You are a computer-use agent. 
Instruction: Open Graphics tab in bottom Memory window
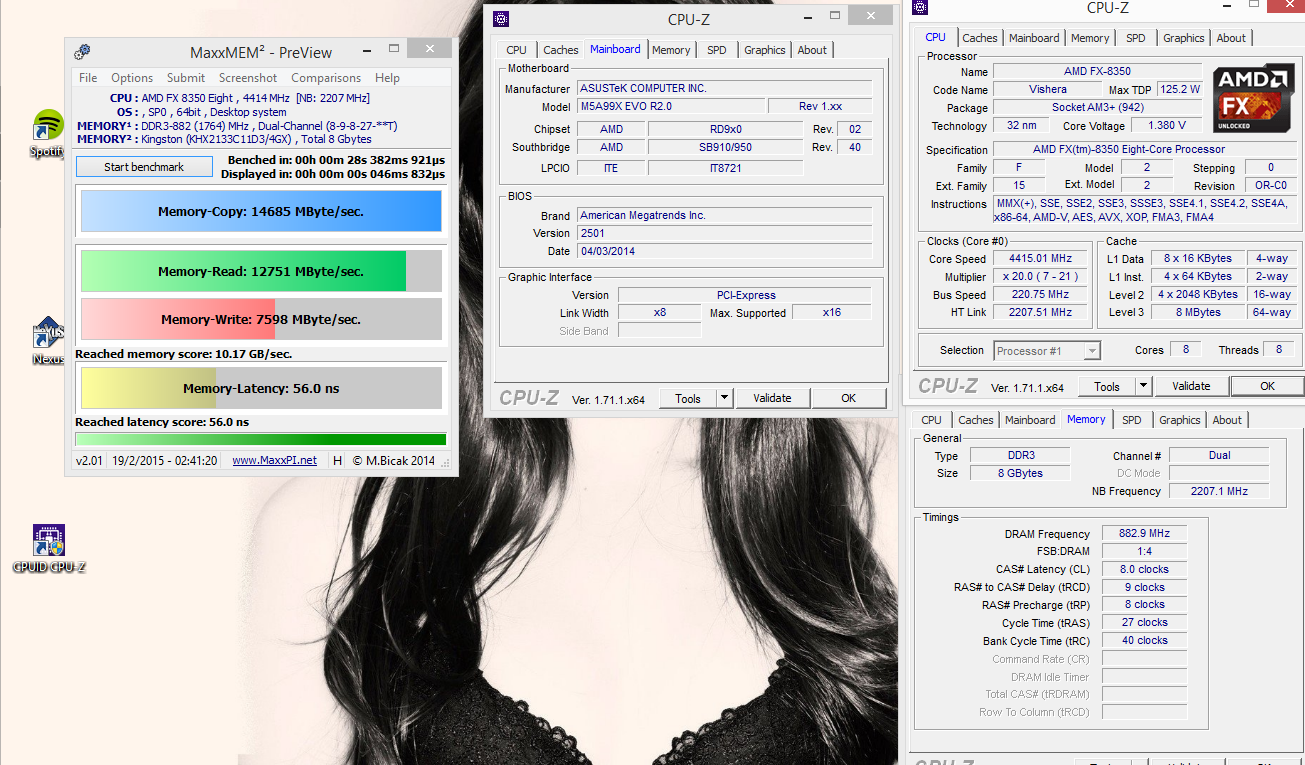(1180, 420)
